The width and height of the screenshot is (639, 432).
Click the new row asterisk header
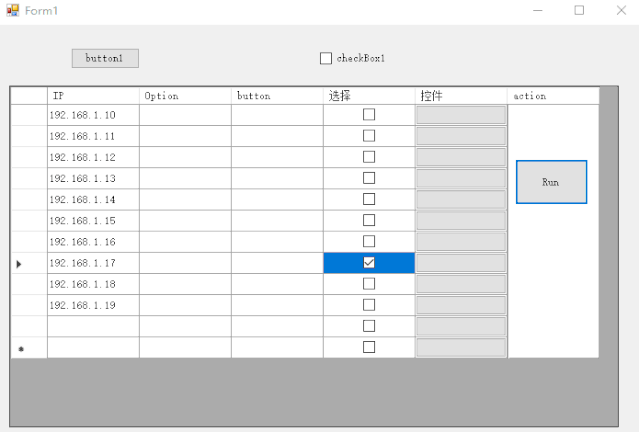[20, 349]
